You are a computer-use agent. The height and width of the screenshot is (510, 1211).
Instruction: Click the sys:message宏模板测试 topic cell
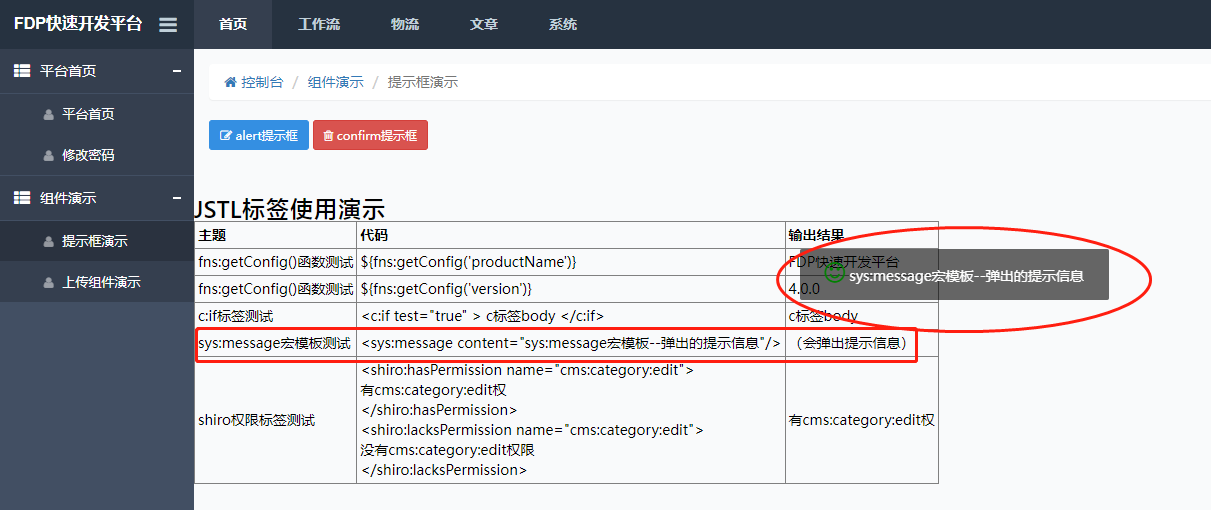coord(276,343)
